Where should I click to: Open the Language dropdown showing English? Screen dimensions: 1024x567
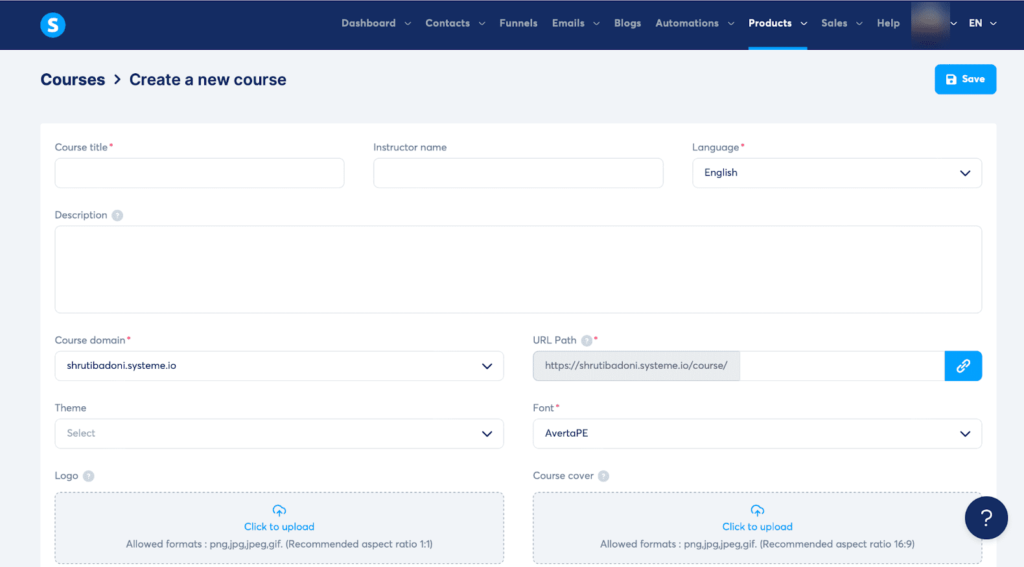coord(837,173)
